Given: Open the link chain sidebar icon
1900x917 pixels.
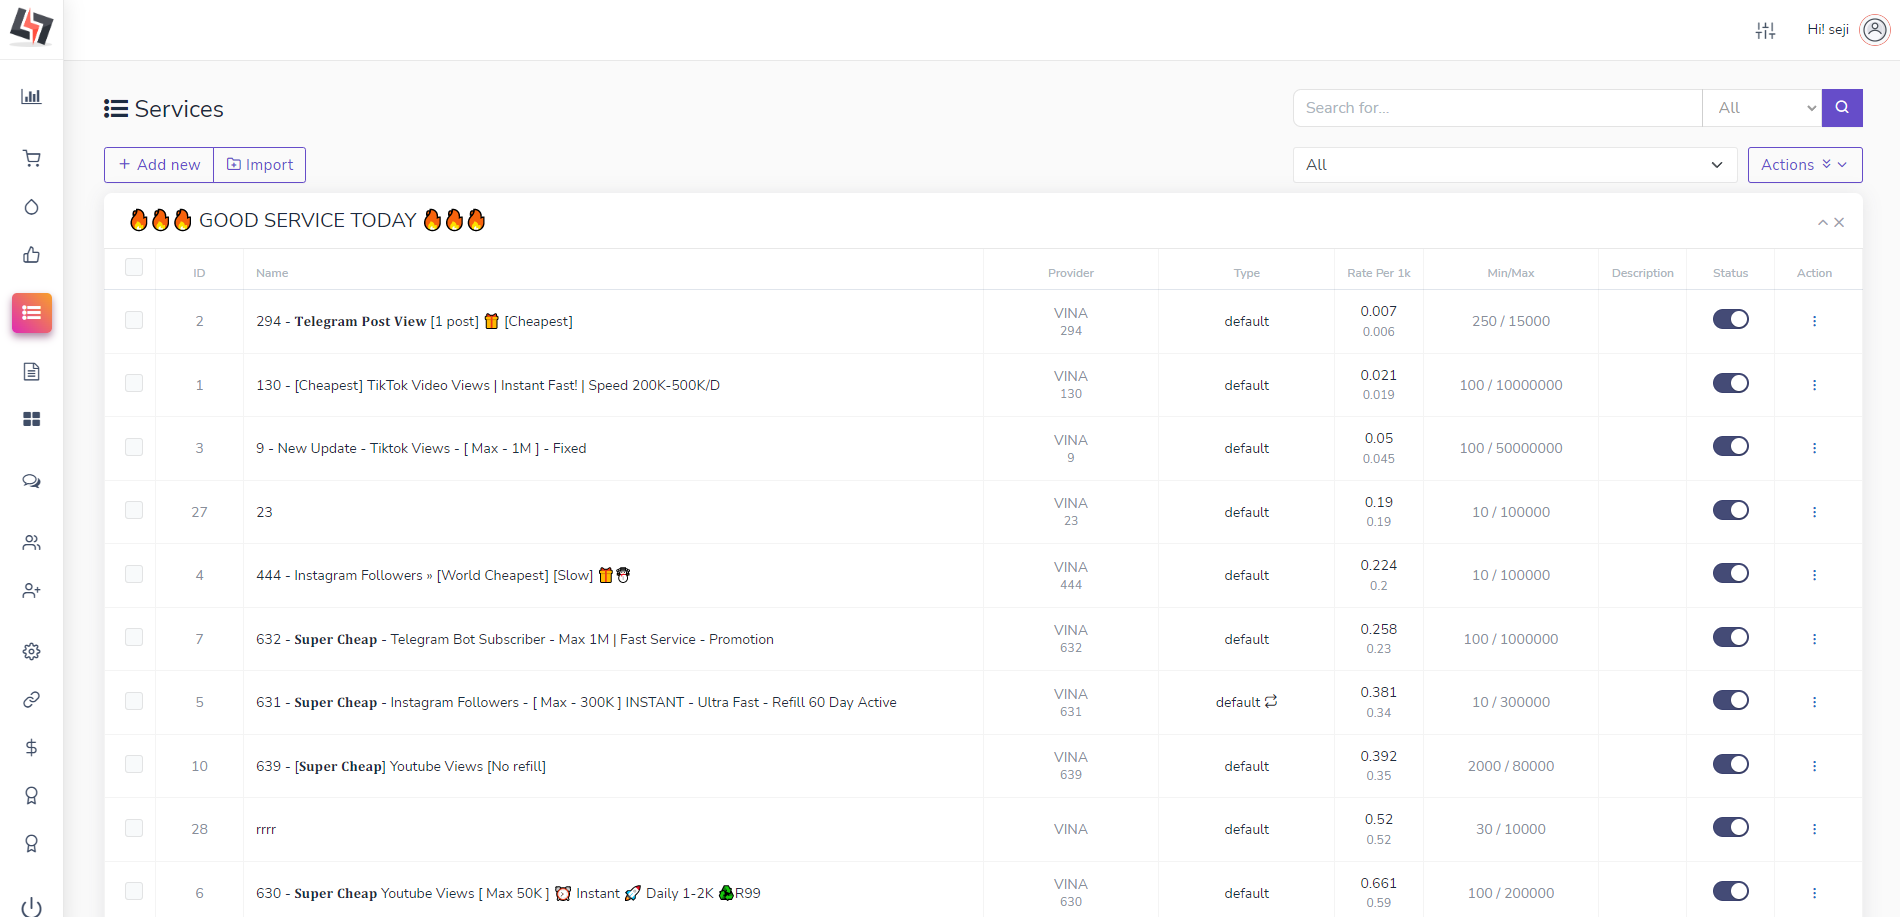Looking at the screenshot, I should (x=31, y=700).
